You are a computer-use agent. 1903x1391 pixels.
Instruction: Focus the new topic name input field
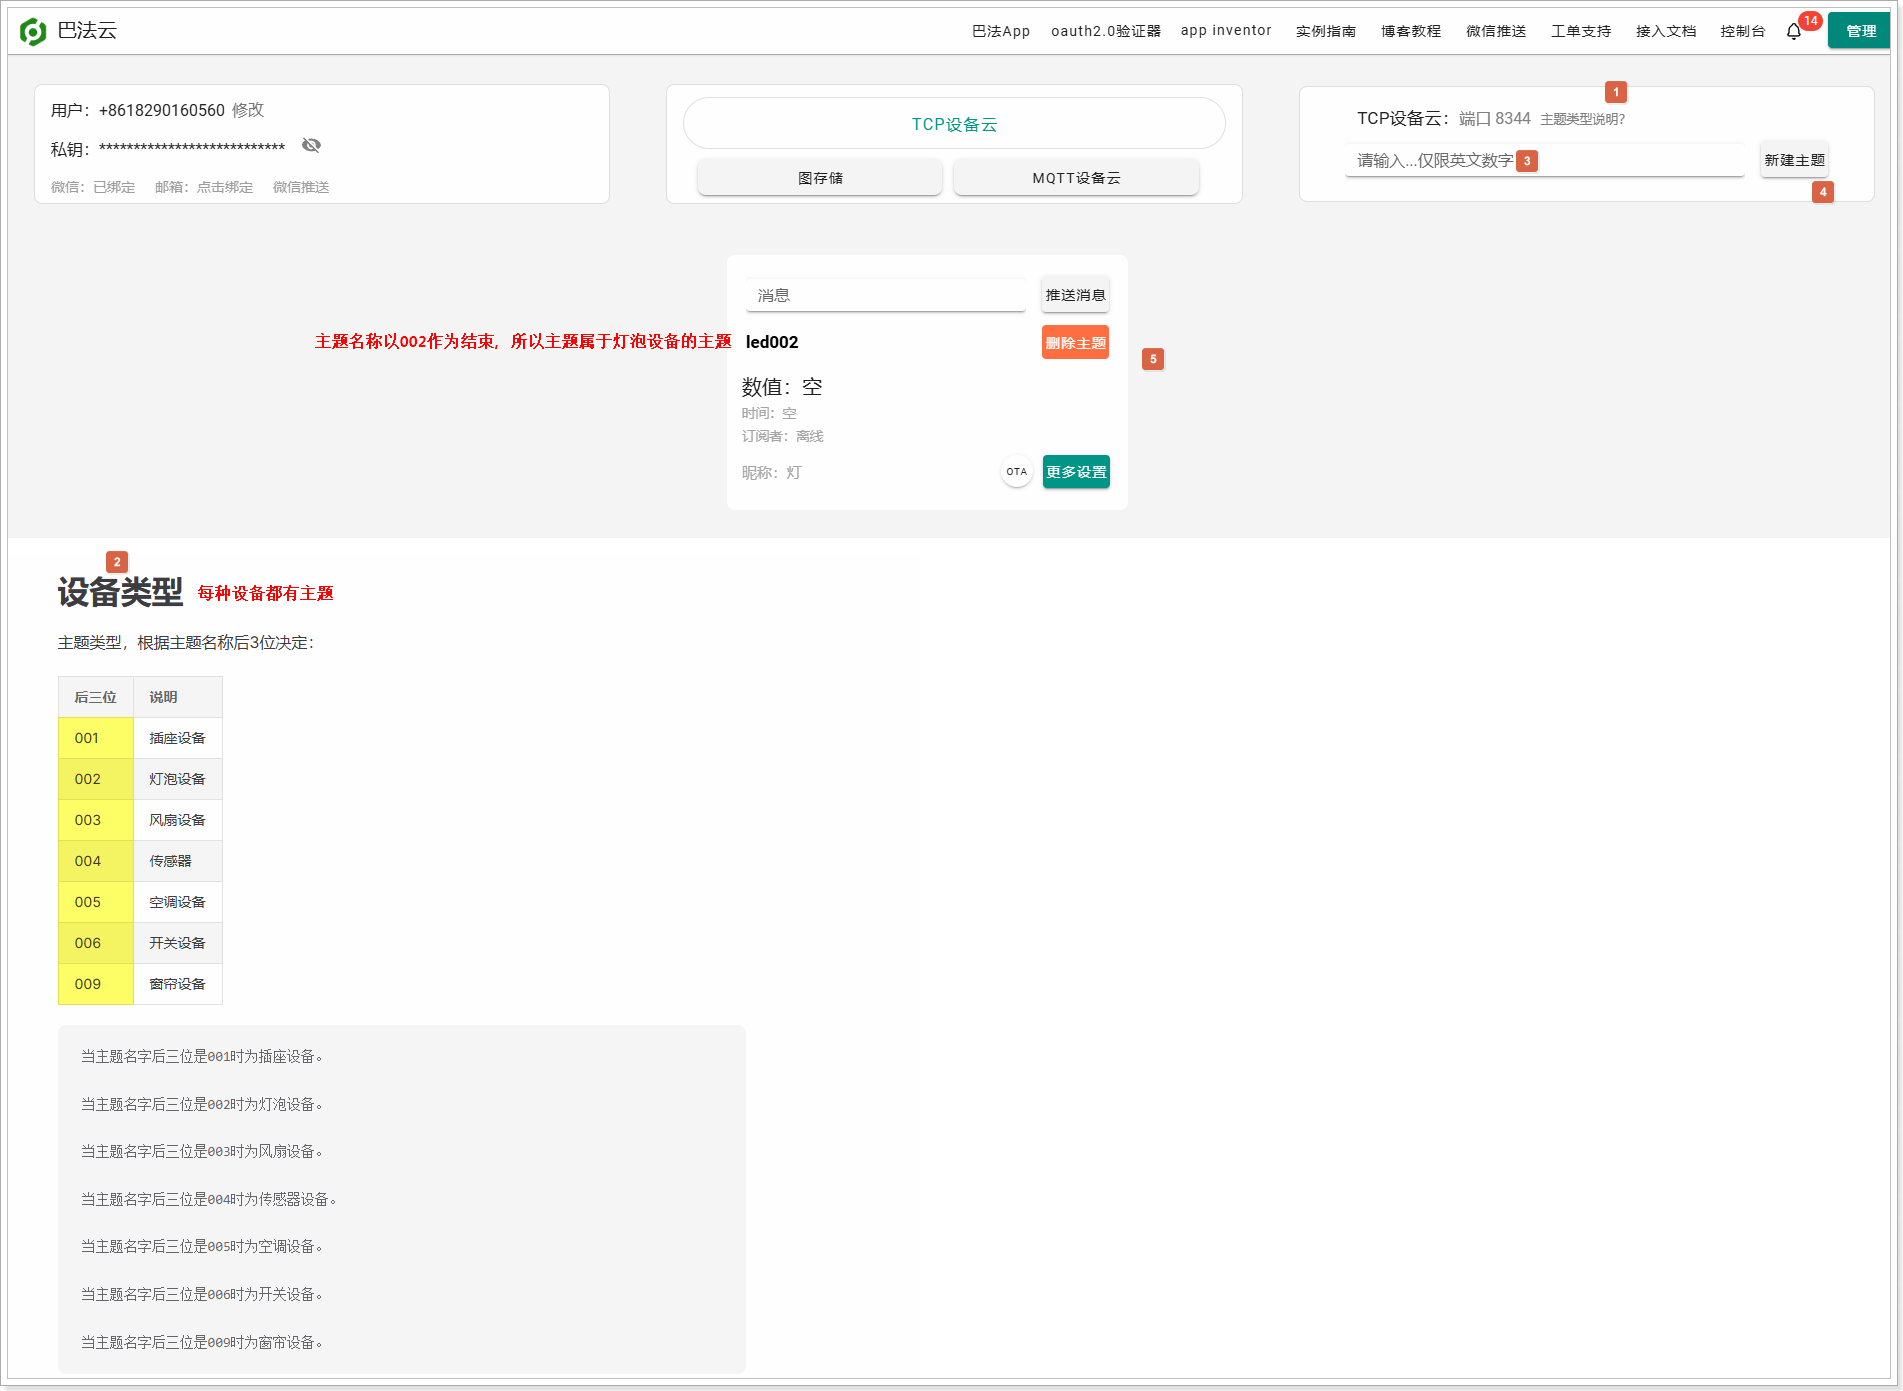coord(1544,161)
